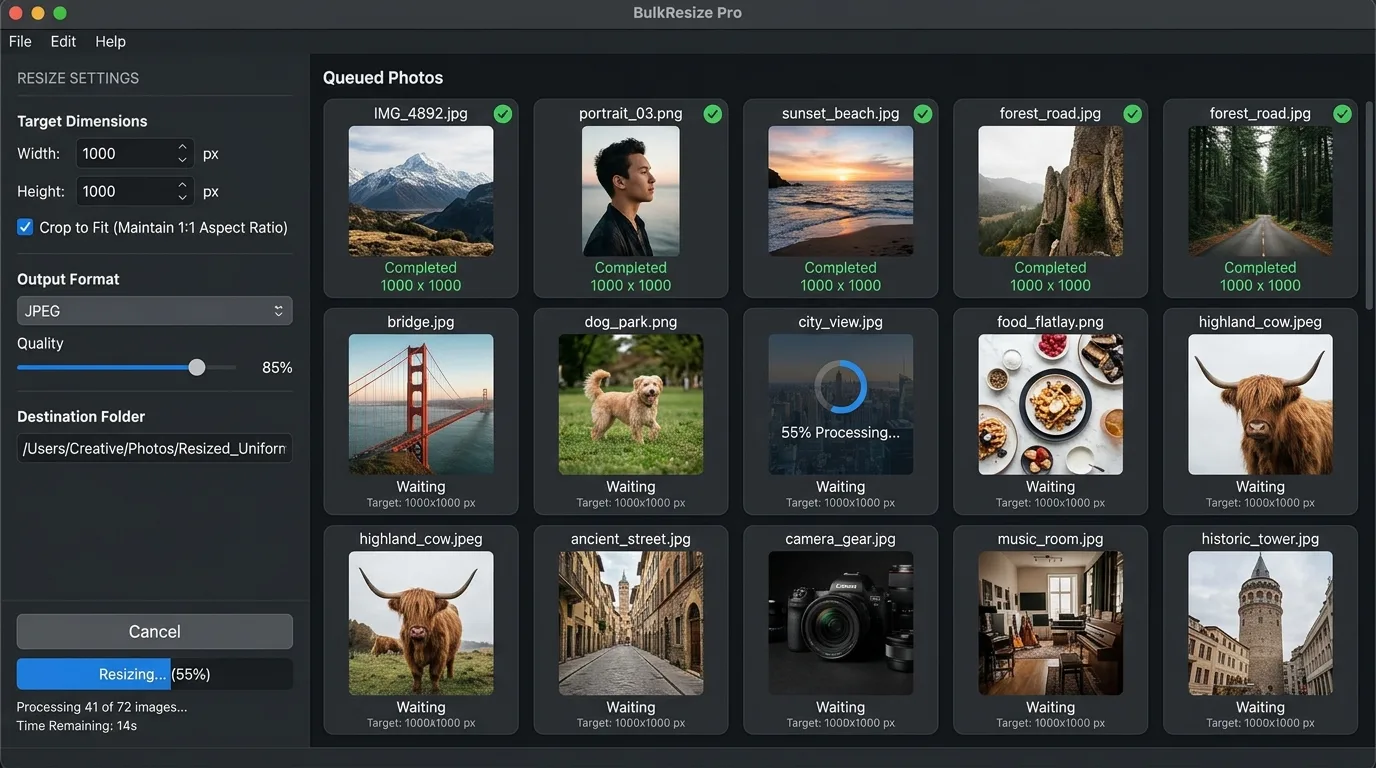Image resolution: width=1376 pixels, height=768 pixels.
Task: Cancel the resize operation
Action: click(x=154, y=632)
